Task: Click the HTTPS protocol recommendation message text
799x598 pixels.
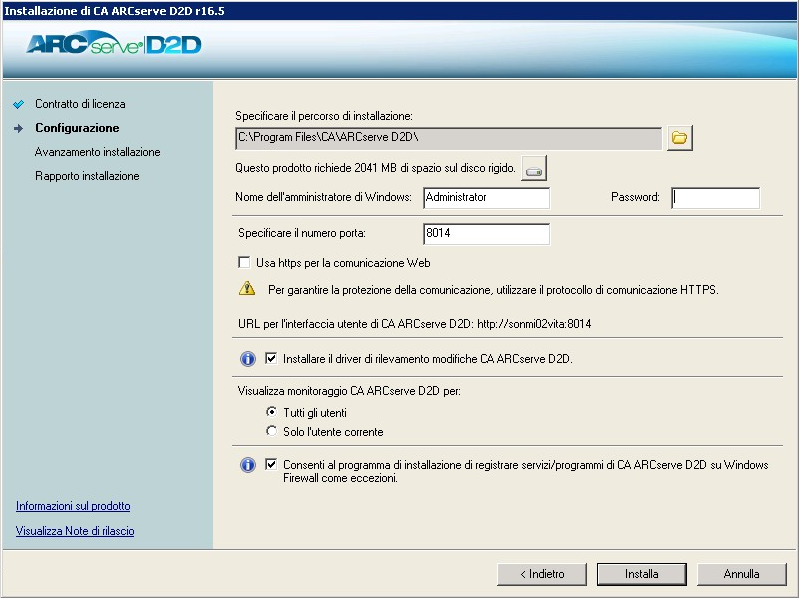Action: pos(493,290)
